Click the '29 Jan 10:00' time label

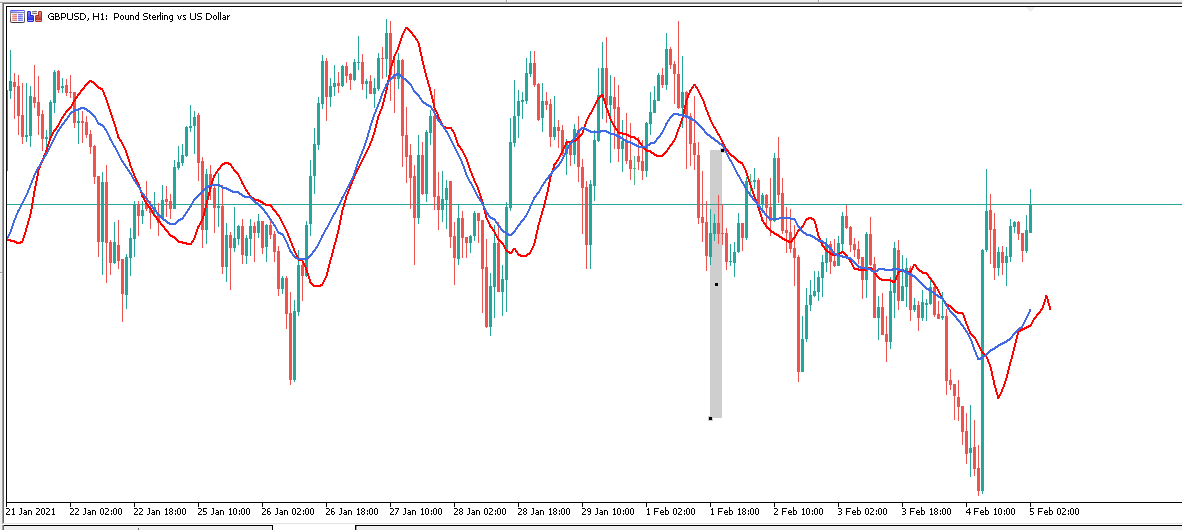click(x=608, y=511)
